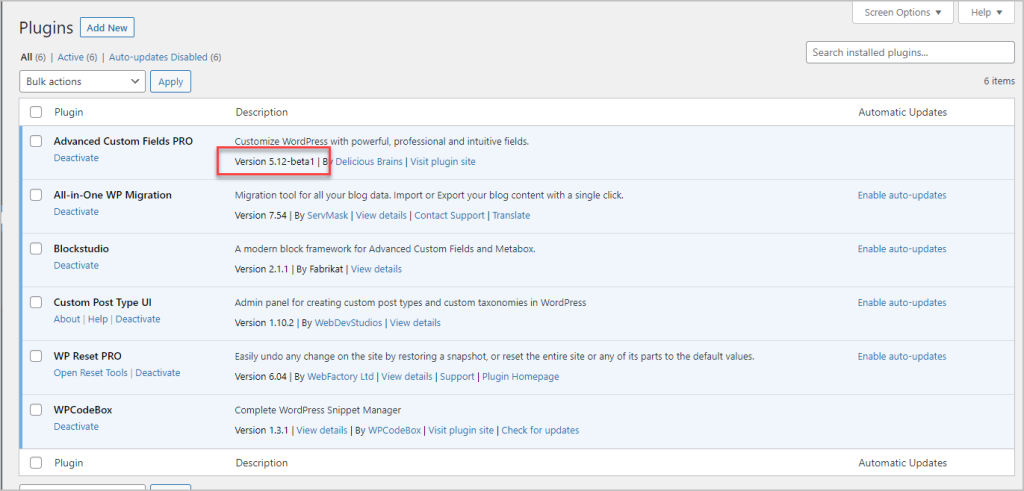Screen dimensions: 1024x491
Task: Open Reset Tools for WP Reset PRO
Action: (x=91, y=373)
